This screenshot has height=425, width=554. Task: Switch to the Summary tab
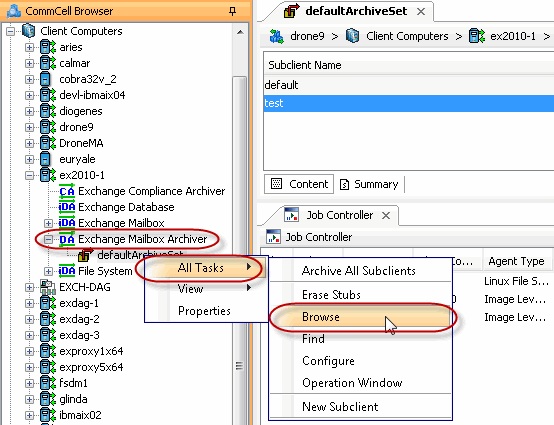pyautogui.click(x=369, y=184)
